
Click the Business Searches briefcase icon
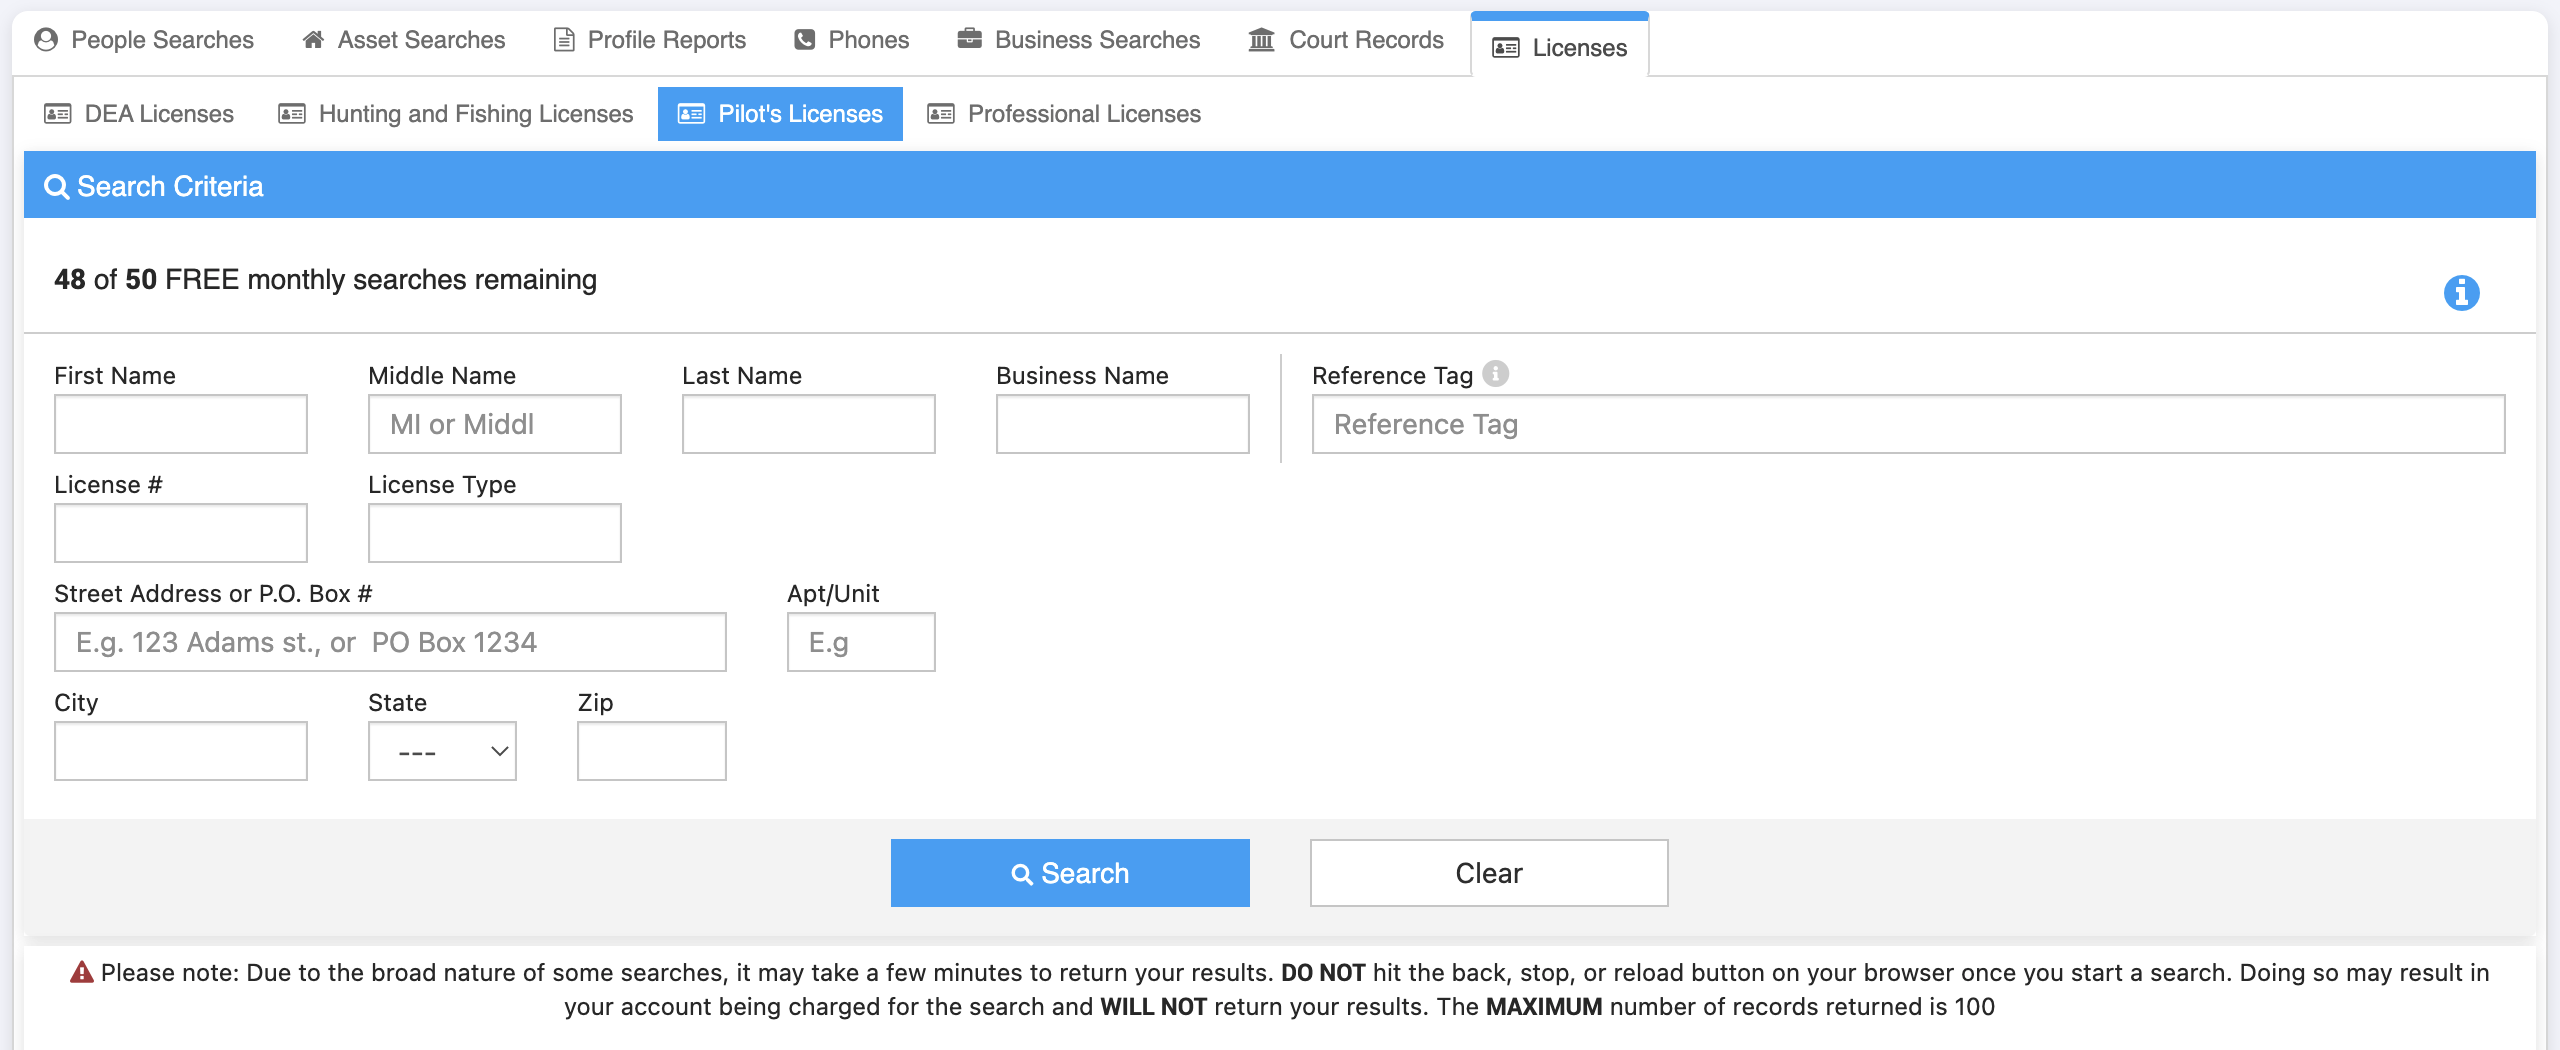coord(969,40)
